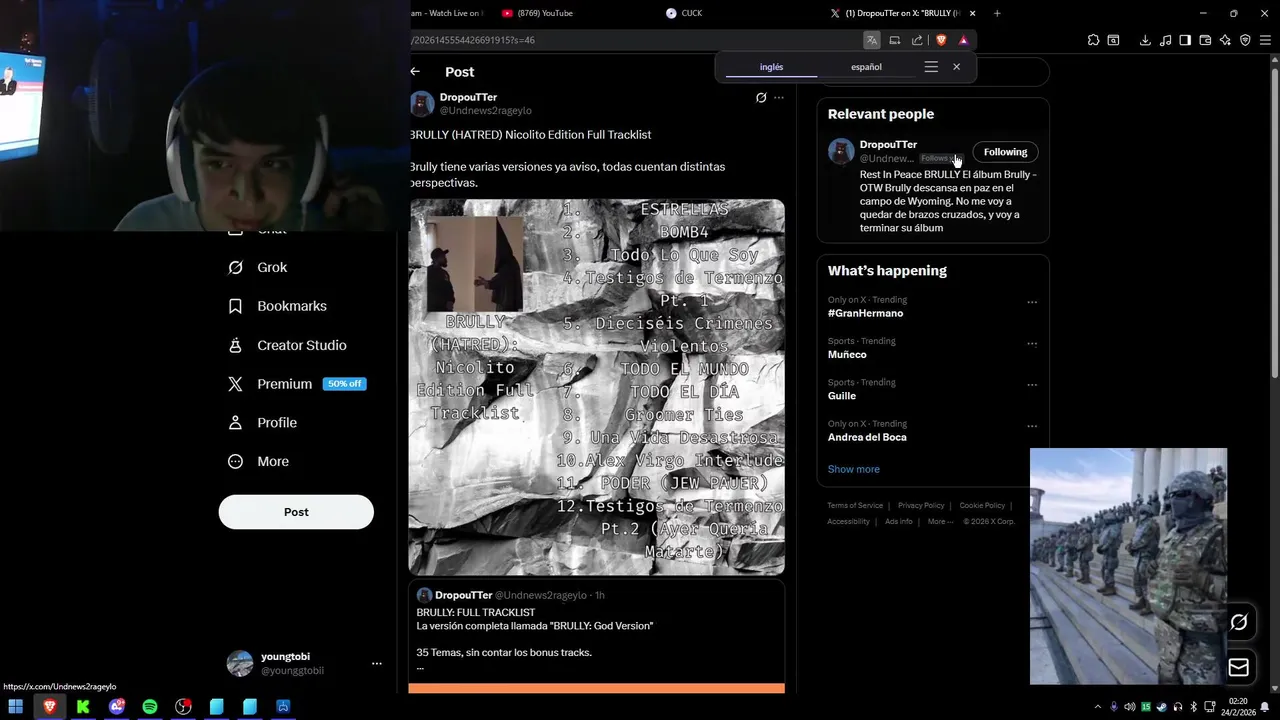Open the browser Downloads icon

pyautogui.click(x=1145, y=40)
